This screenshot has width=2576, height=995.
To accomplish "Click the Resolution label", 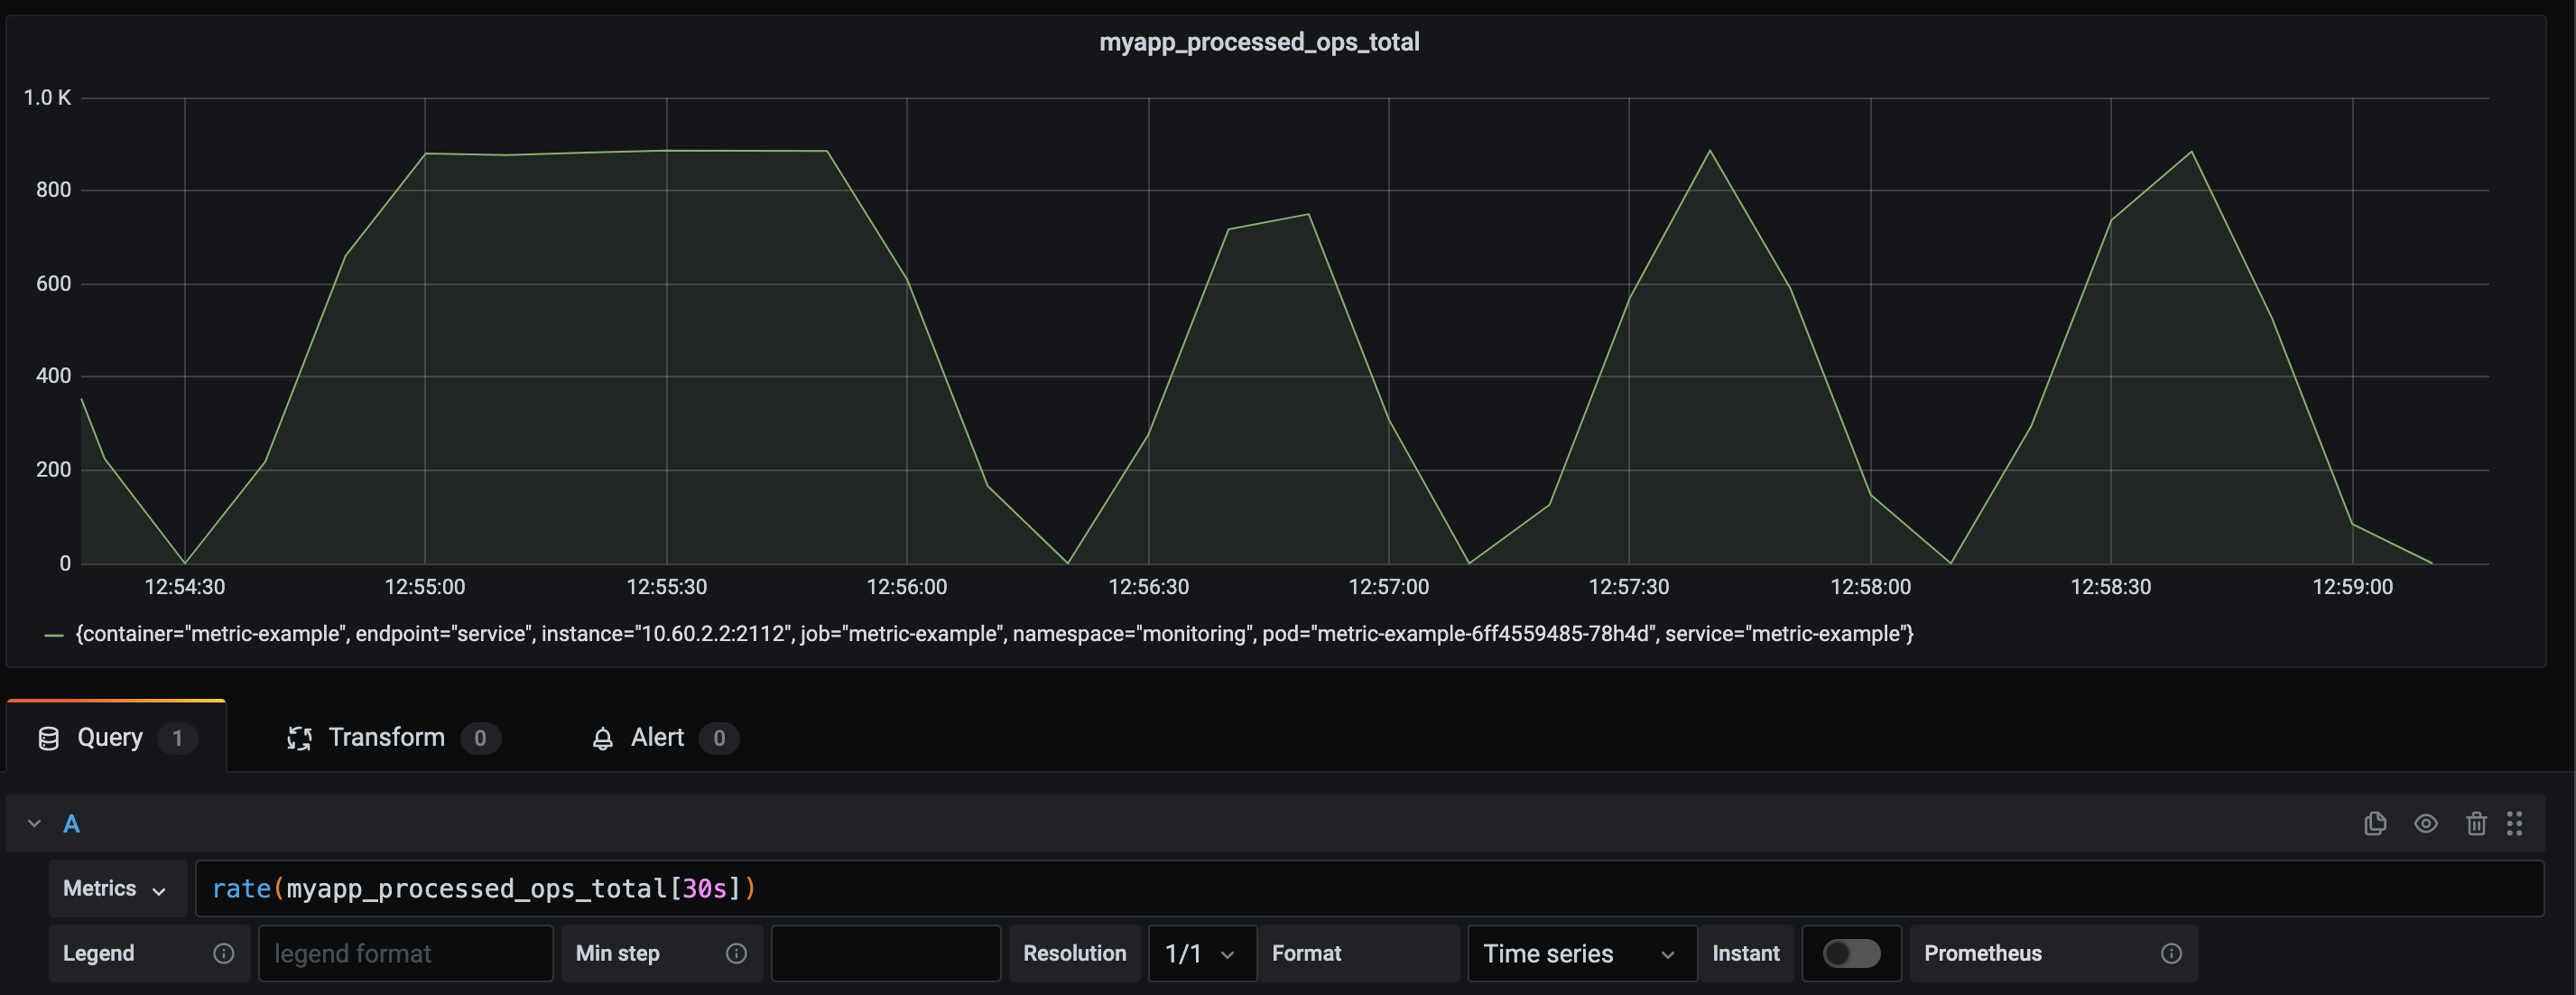I will click(x=1074, y=953).
